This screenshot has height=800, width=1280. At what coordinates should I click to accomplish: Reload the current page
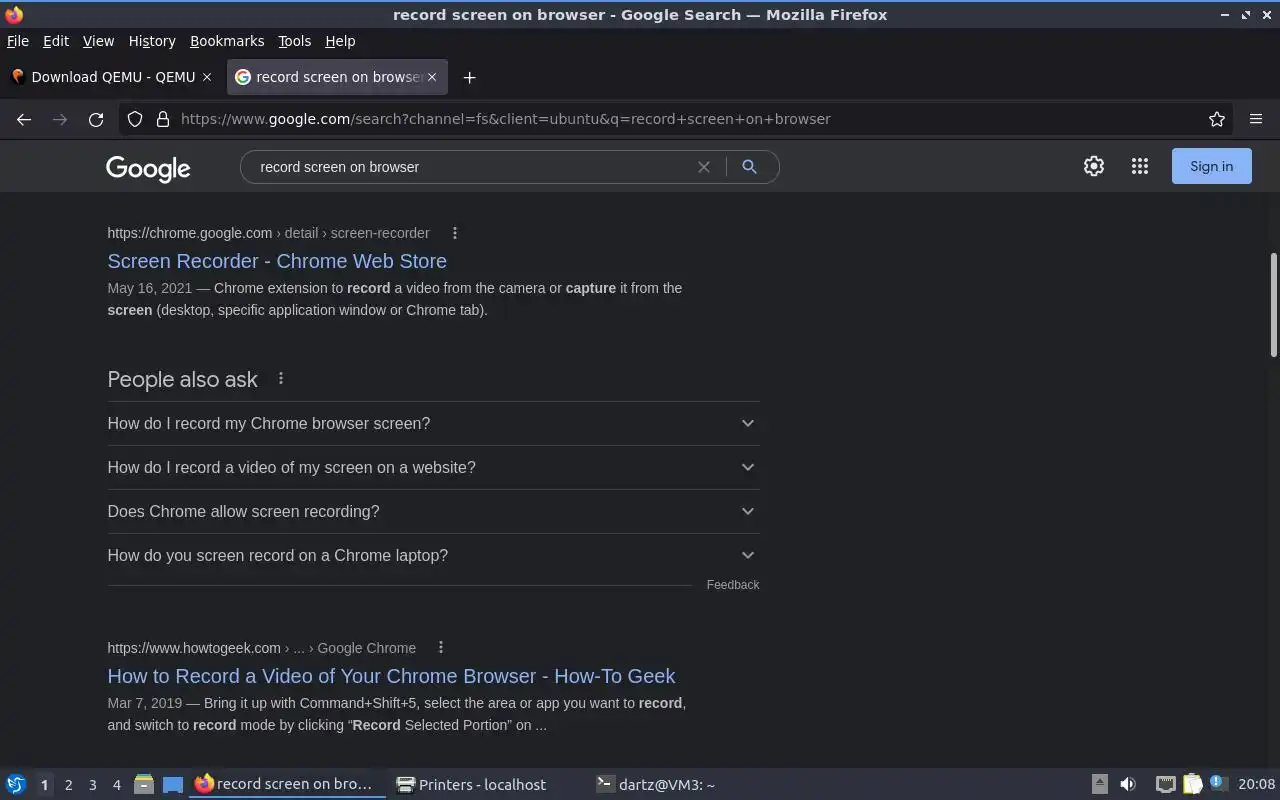pos(96,119)
